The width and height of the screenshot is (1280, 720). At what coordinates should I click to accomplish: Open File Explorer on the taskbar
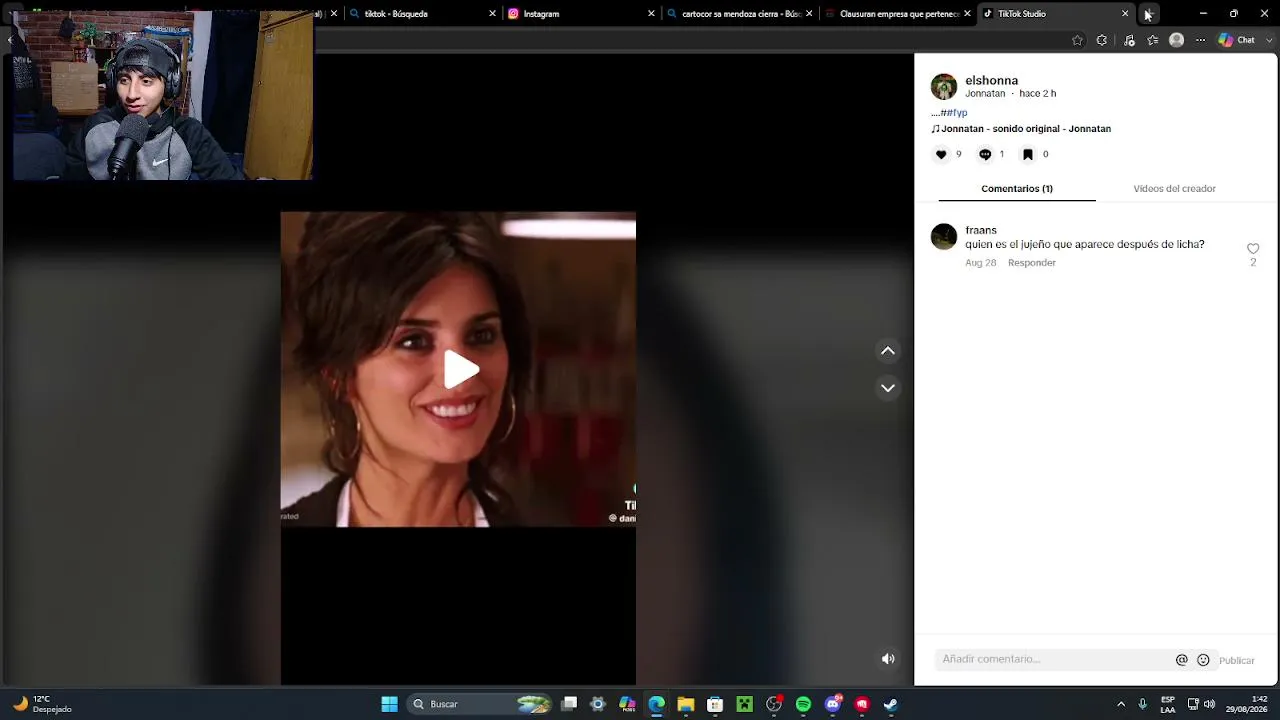click(686, 704)
